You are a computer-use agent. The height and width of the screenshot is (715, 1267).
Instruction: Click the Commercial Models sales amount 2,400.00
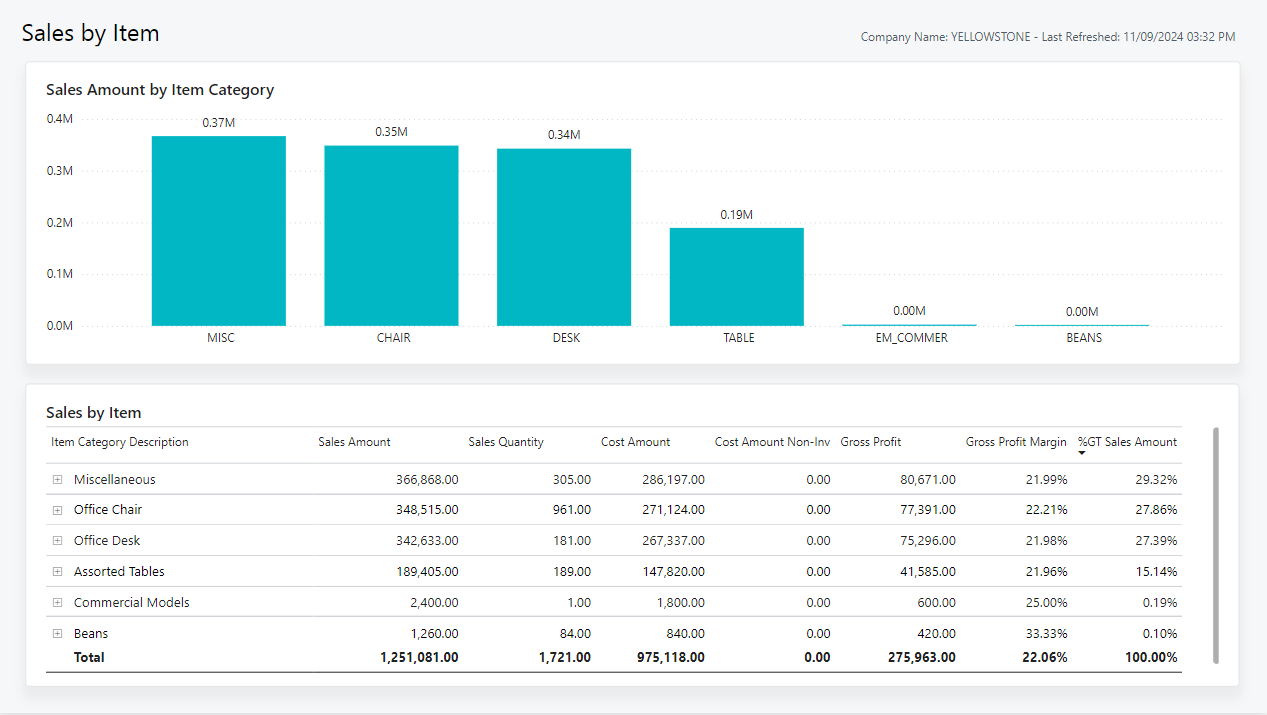coord(435,603)
